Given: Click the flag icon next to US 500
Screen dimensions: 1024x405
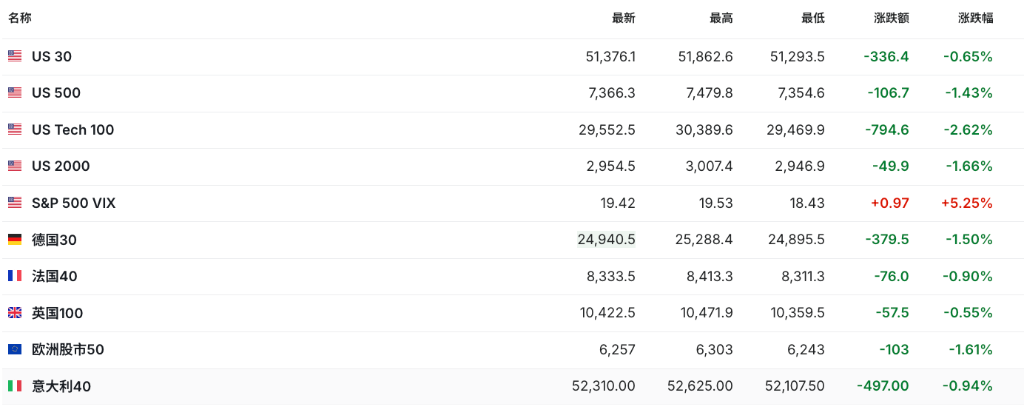Looking at the screenshot, I should 14,93.
